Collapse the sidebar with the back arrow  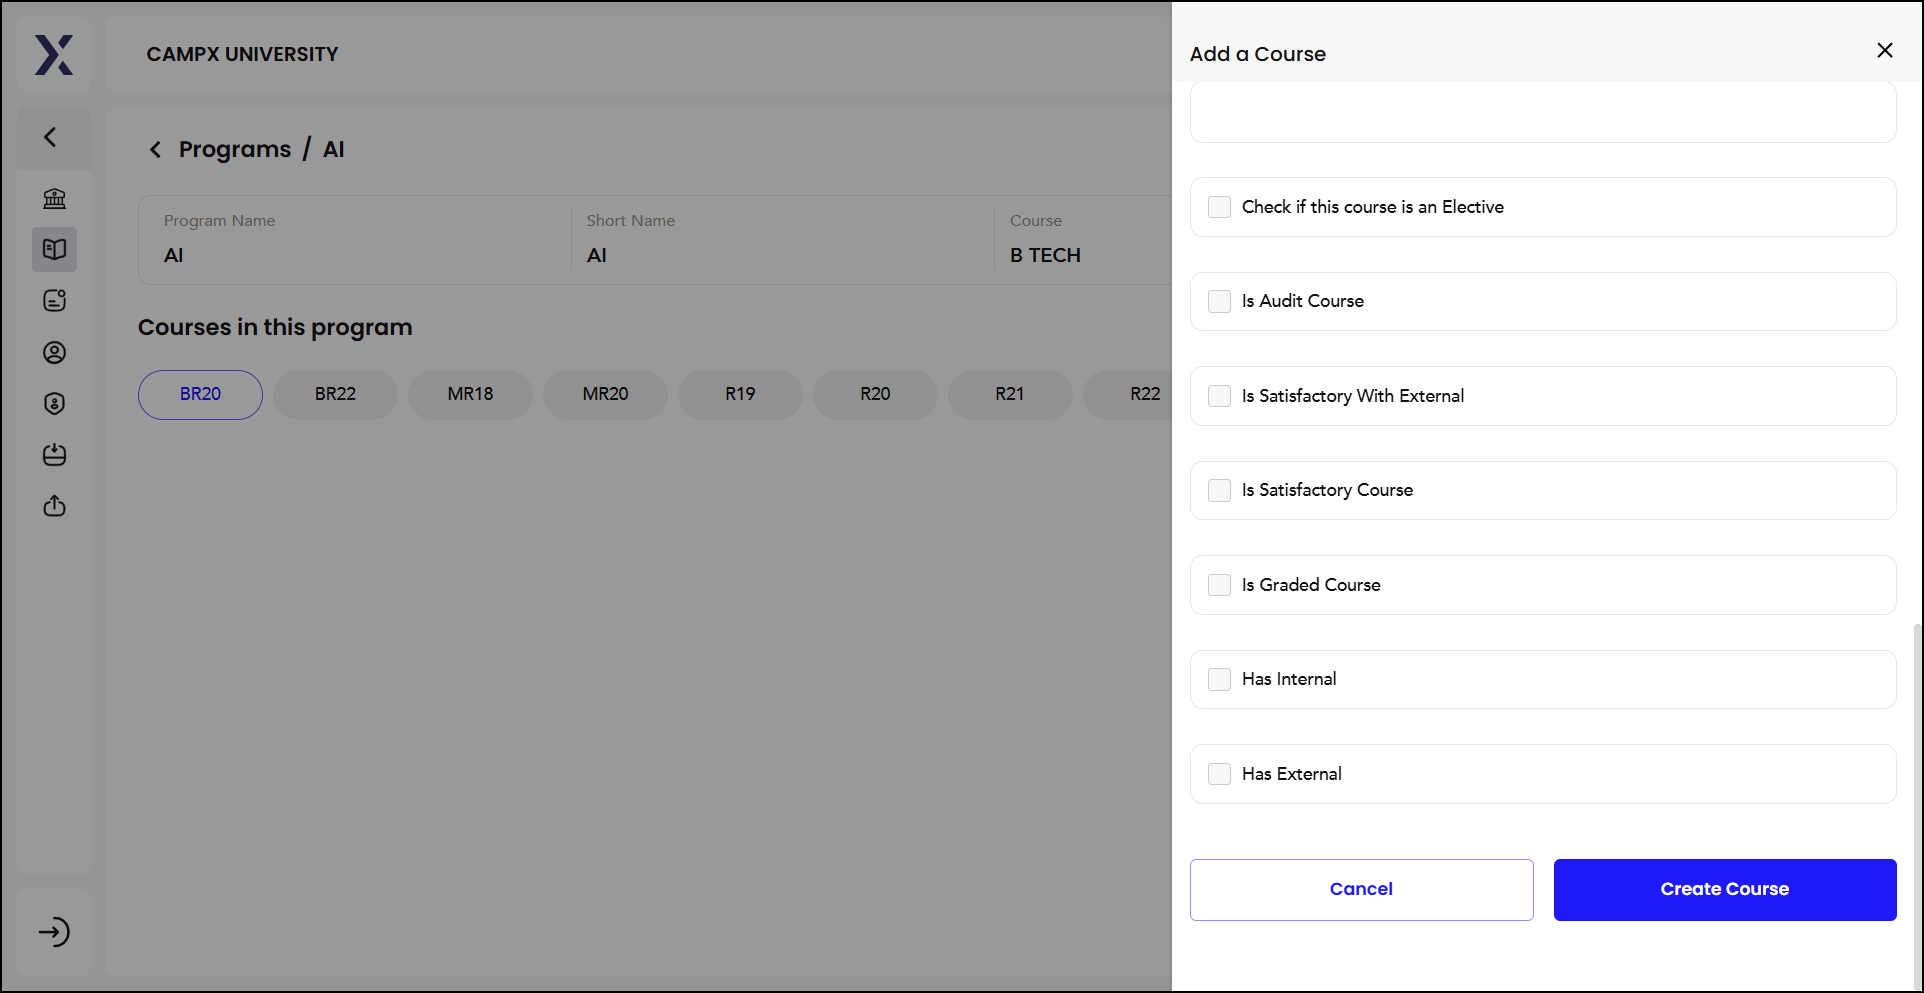[51, 137]
